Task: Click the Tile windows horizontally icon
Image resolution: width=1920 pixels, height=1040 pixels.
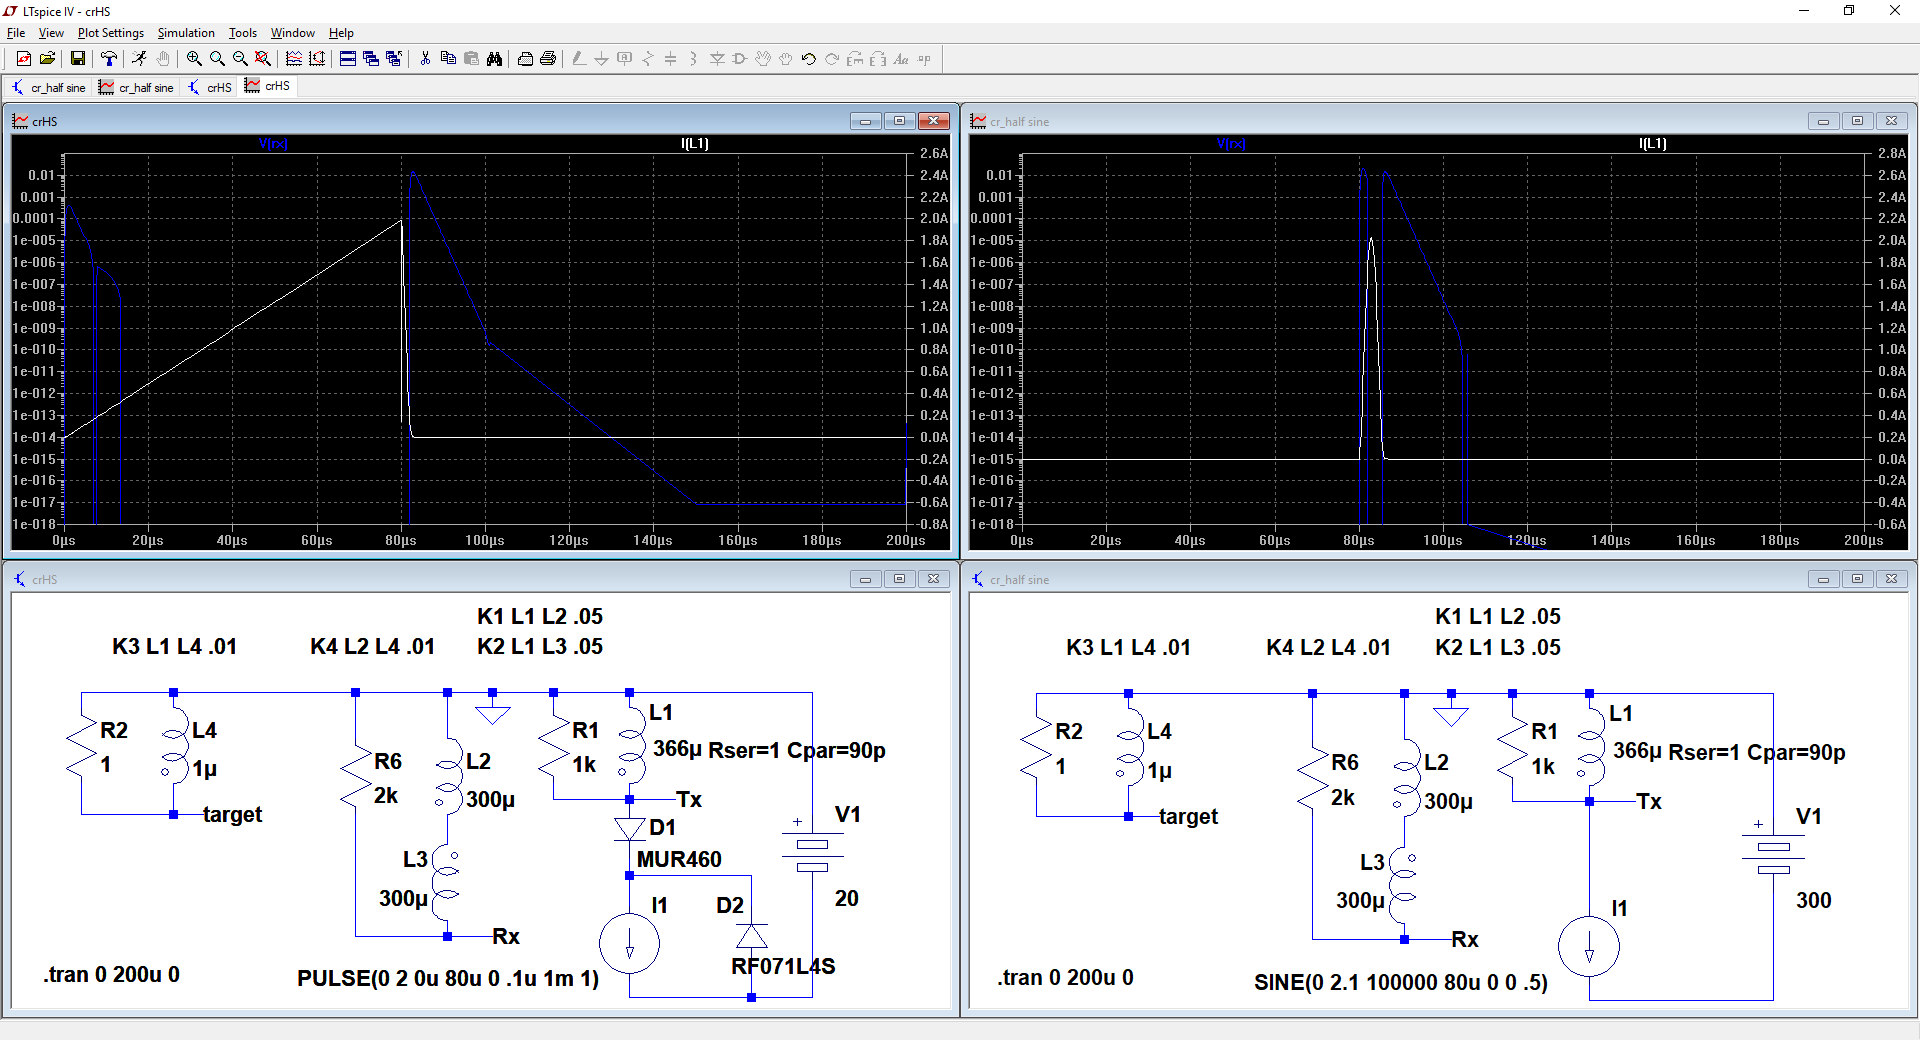Action: 347,59
